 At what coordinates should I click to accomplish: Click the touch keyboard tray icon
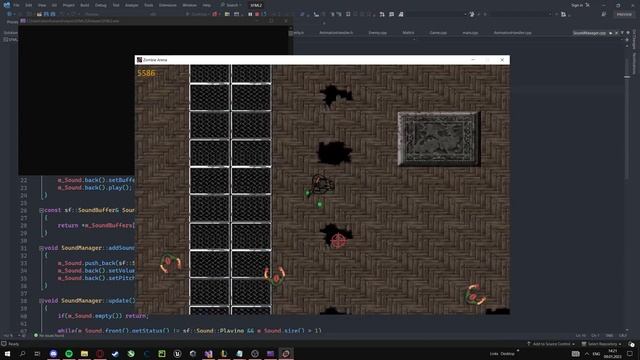click(576, 353)
